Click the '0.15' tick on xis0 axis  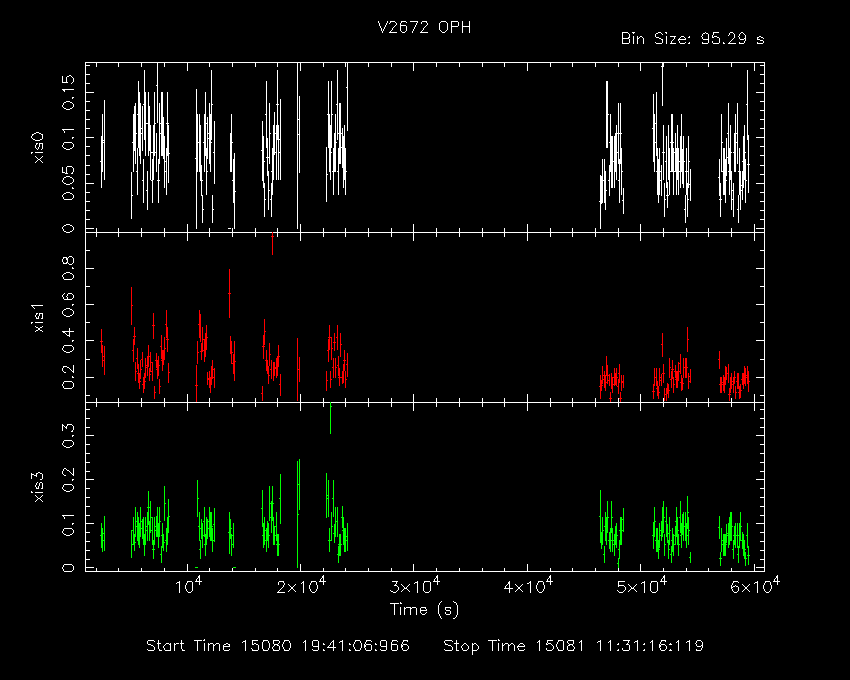[68, 92]
